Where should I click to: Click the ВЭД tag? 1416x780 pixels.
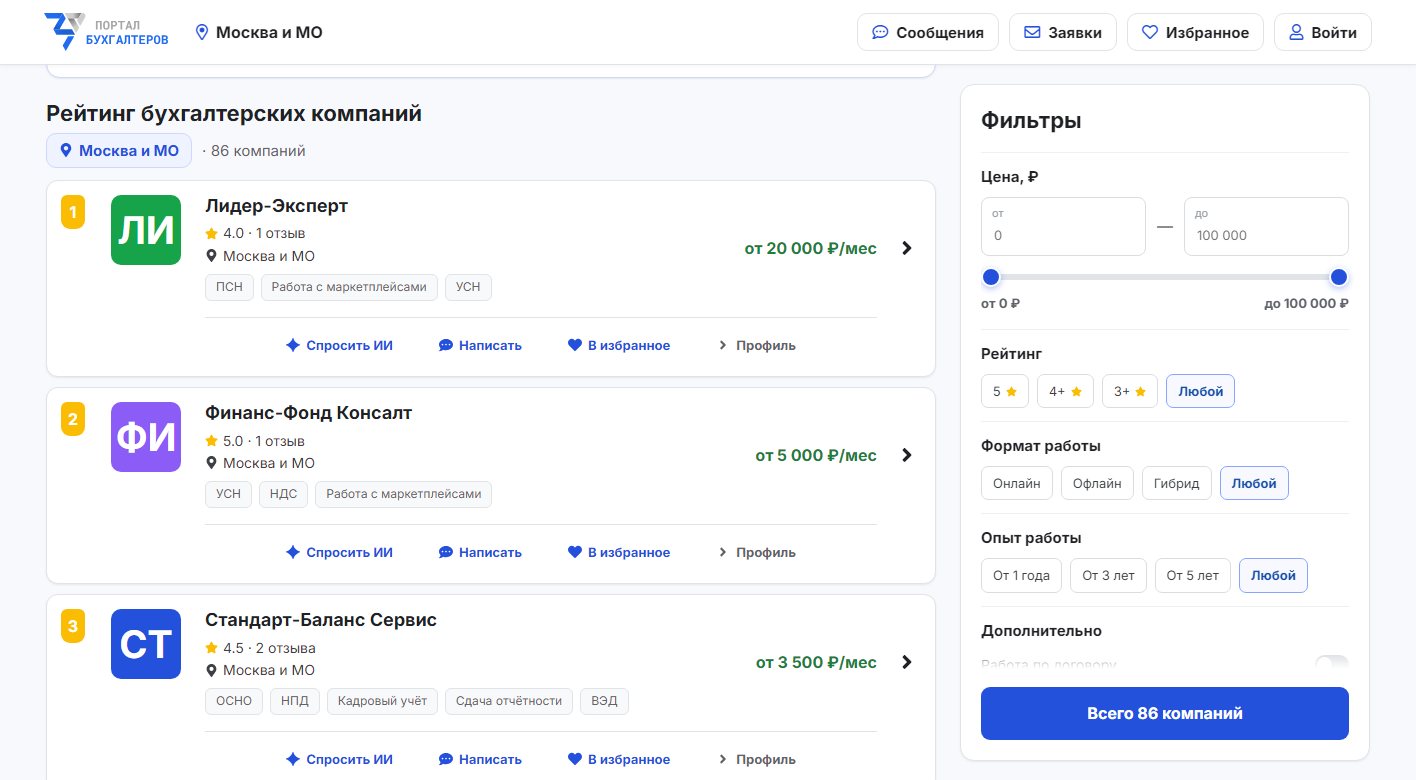pyautogui.click(x=604, y=701)
